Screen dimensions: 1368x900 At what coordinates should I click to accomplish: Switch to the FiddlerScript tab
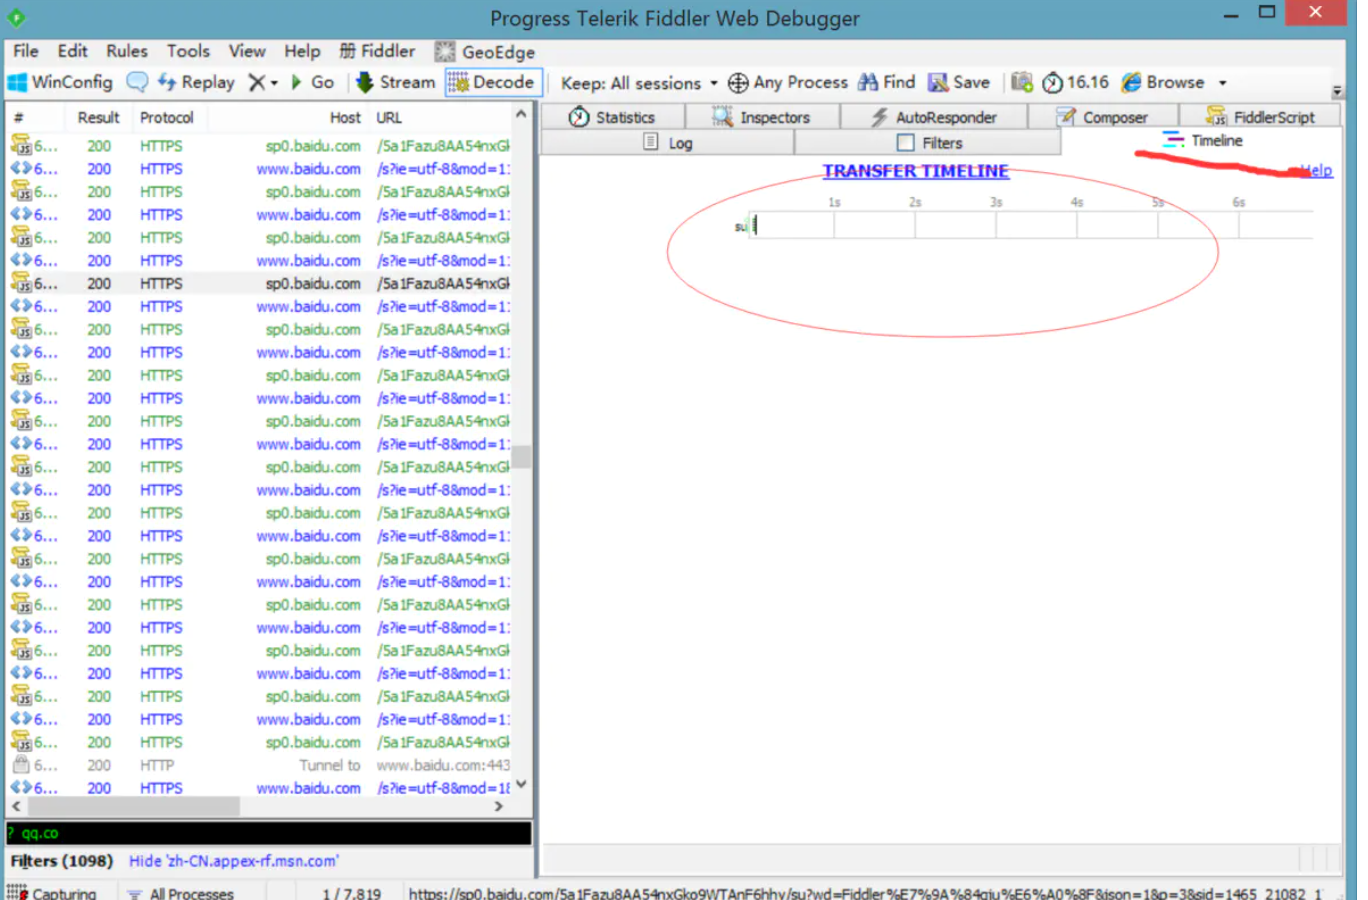[1260, 117]
